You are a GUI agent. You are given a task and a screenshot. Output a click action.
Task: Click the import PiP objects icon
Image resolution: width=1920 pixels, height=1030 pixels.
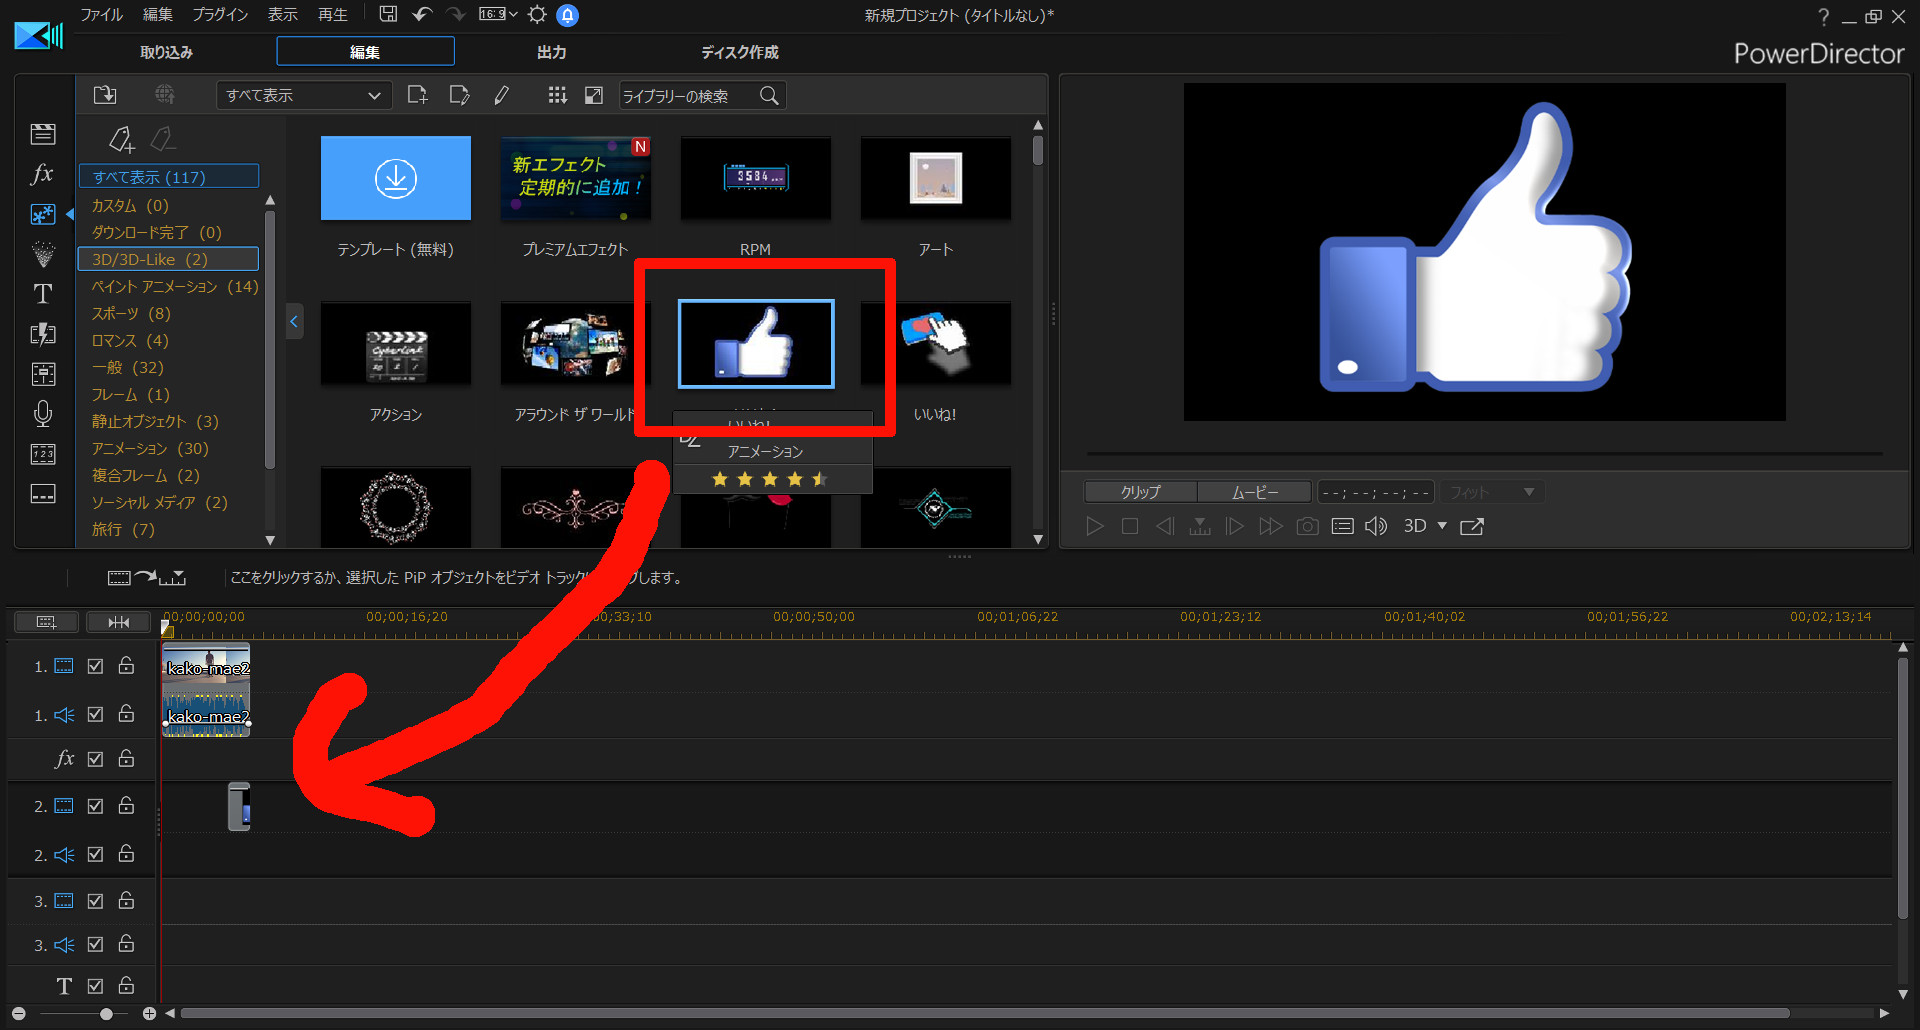tap(105, 95)
